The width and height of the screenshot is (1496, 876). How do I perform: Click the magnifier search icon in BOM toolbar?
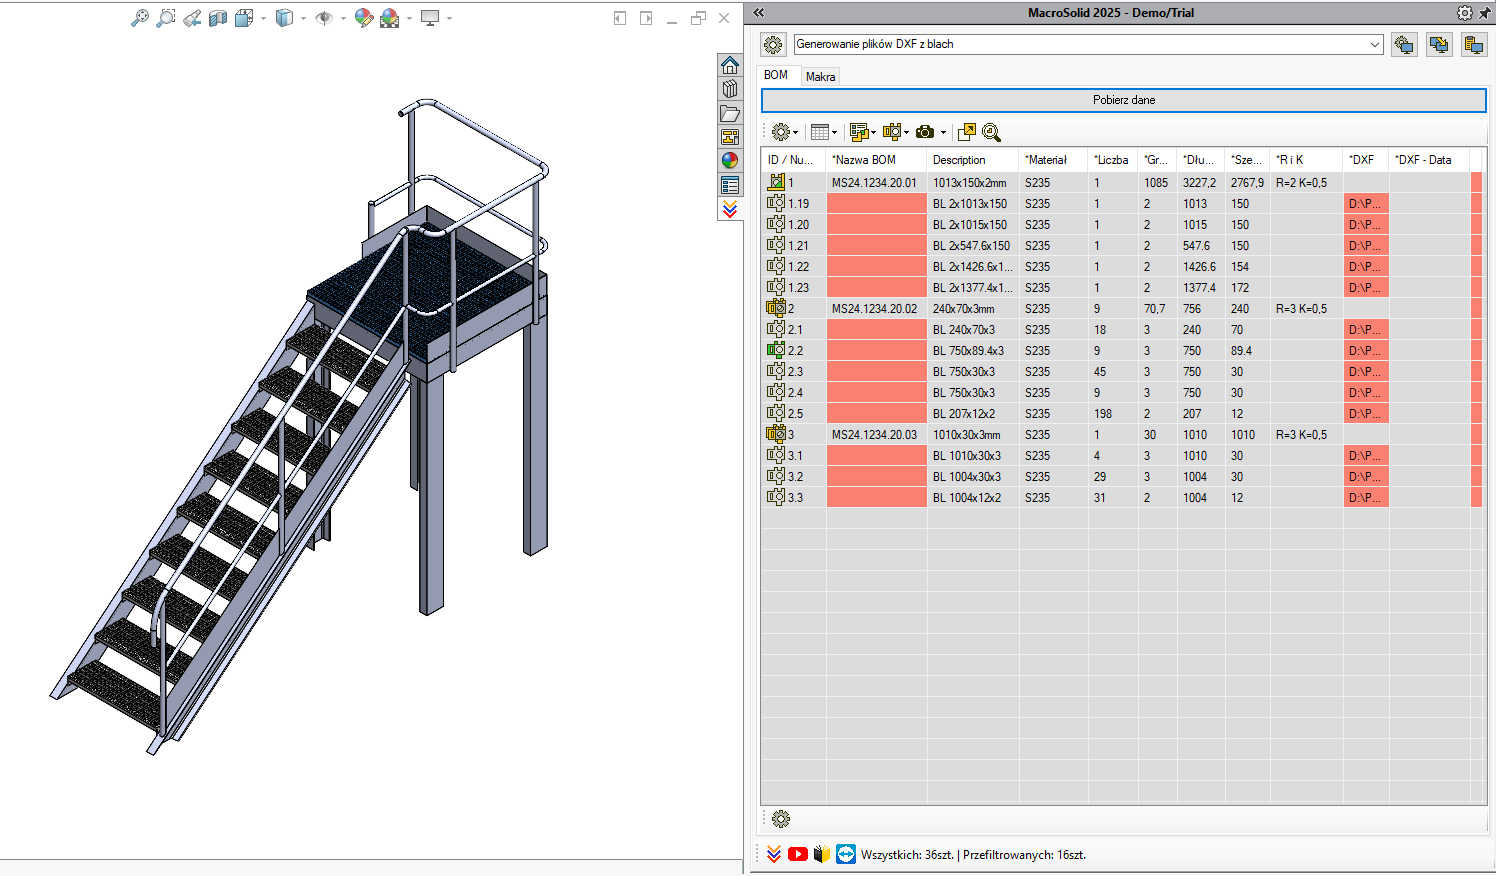991,132
